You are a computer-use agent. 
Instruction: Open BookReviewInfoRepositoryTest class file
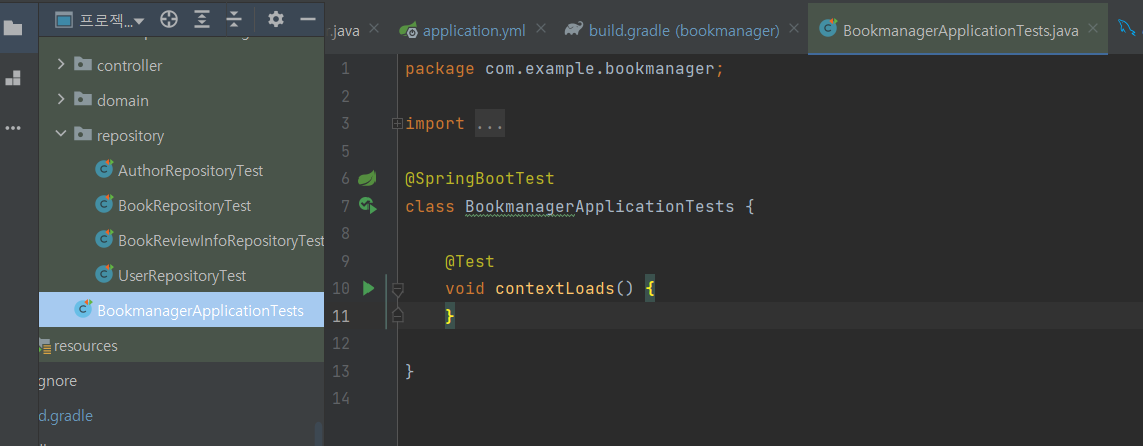tap(221, 241)
